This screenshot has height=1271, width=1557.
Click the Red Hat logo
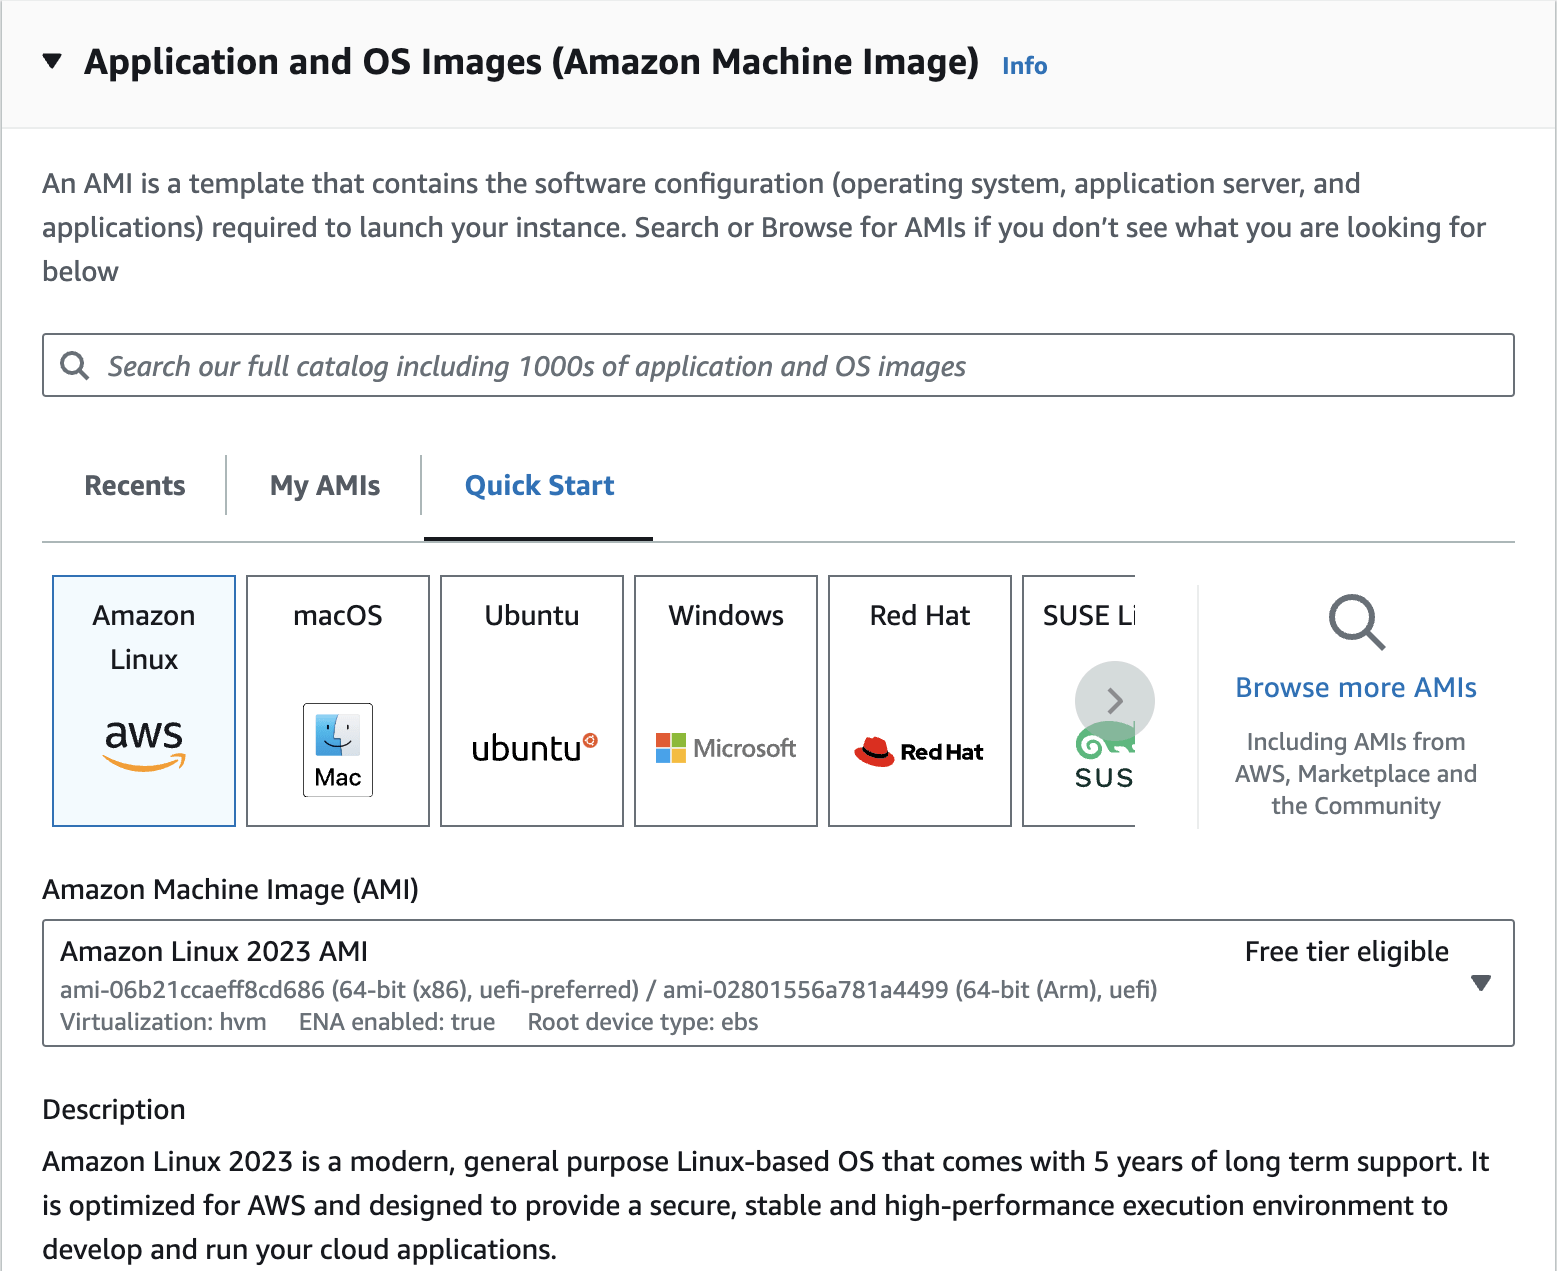919,751
